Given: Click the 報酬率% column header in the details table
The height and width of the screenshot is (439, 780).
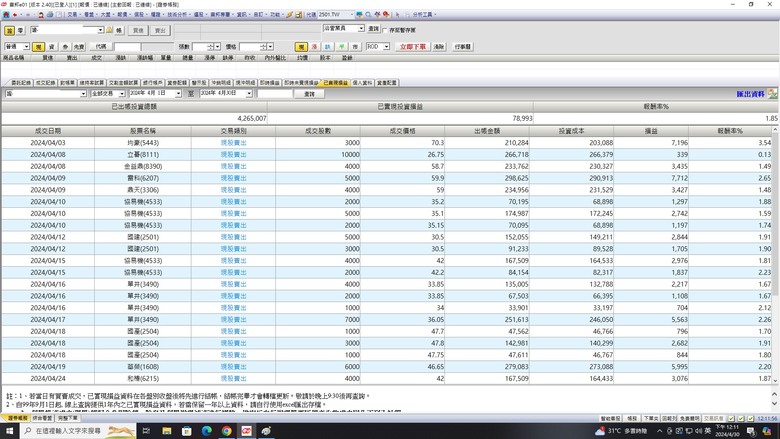Looking at the screenshot, I should [x=730, y=131].
